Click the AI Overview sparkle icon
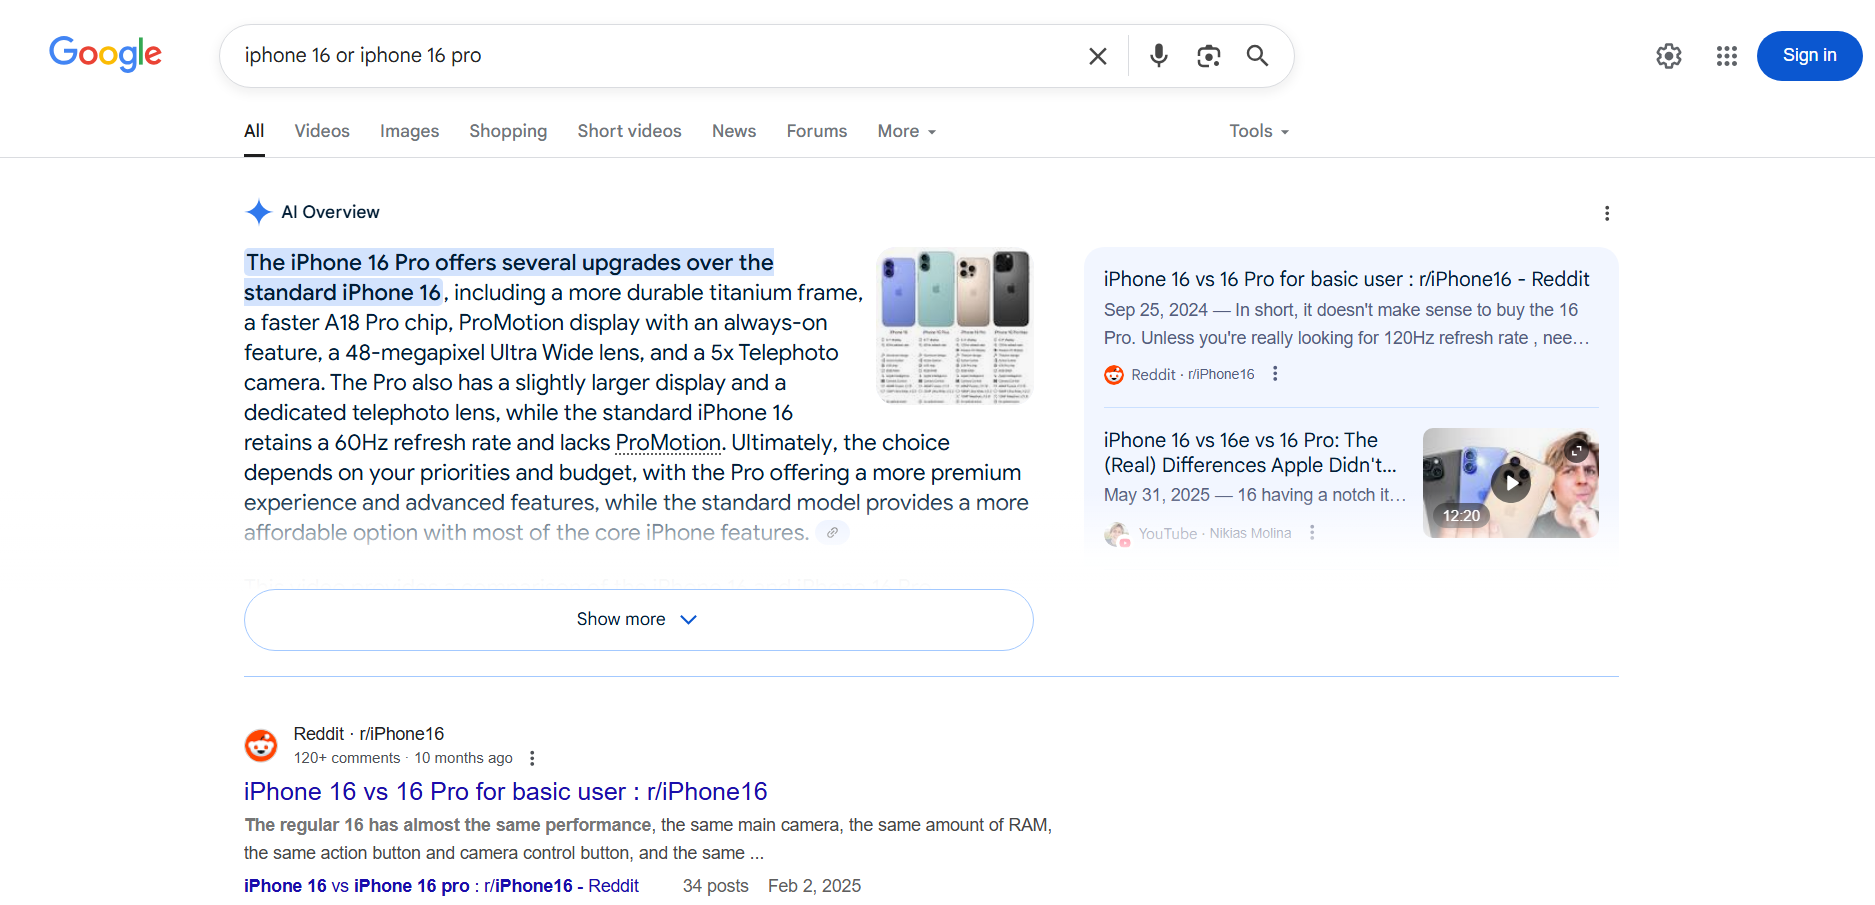The height and width of the screenshot is (905, 1875). [258, 212]
